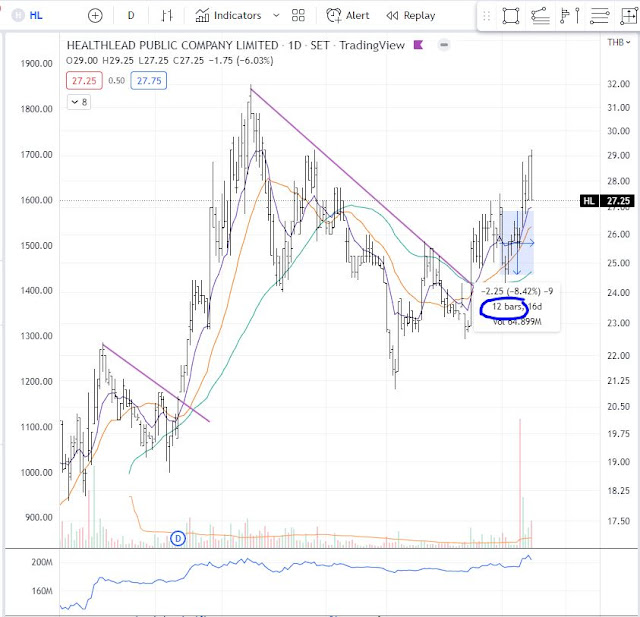Click the OHLC values line showing O29.00

click(x=170, y=61)
